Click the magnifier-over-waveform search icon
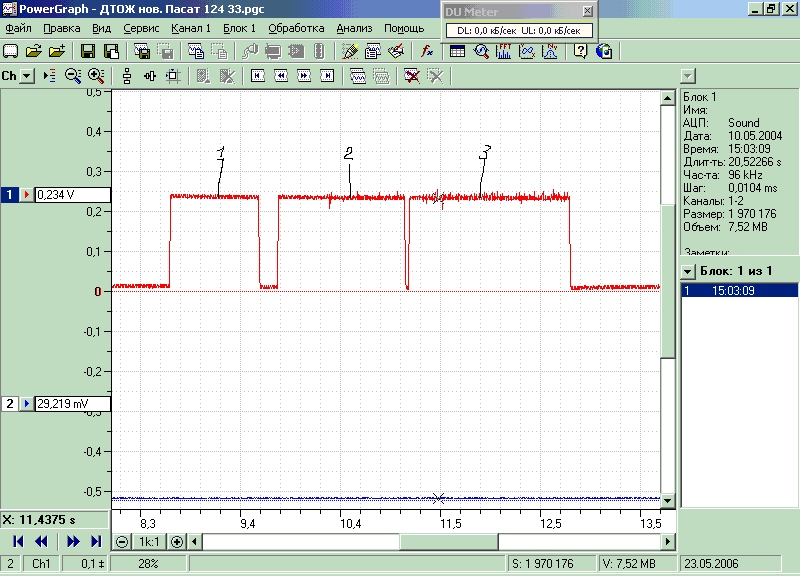Image resolution: width=800 pixels, height=576 pixels. (x=481, y=51)
